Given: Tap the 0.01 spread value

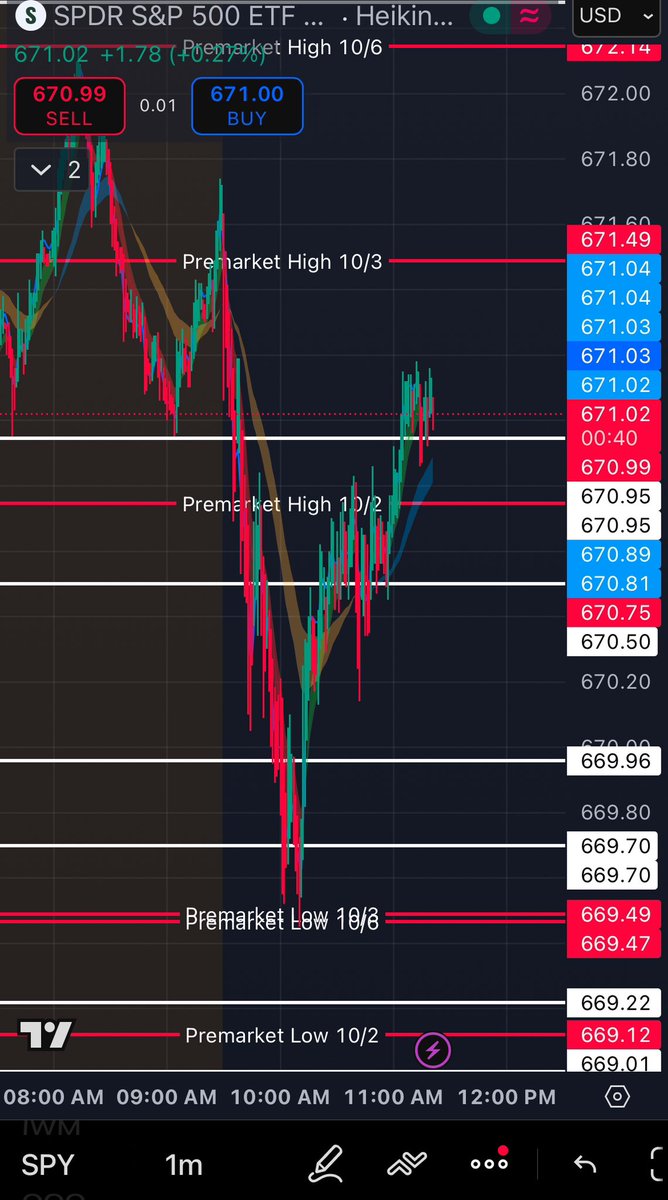Looking at the screenshot, I should click(x=158, y=106).
